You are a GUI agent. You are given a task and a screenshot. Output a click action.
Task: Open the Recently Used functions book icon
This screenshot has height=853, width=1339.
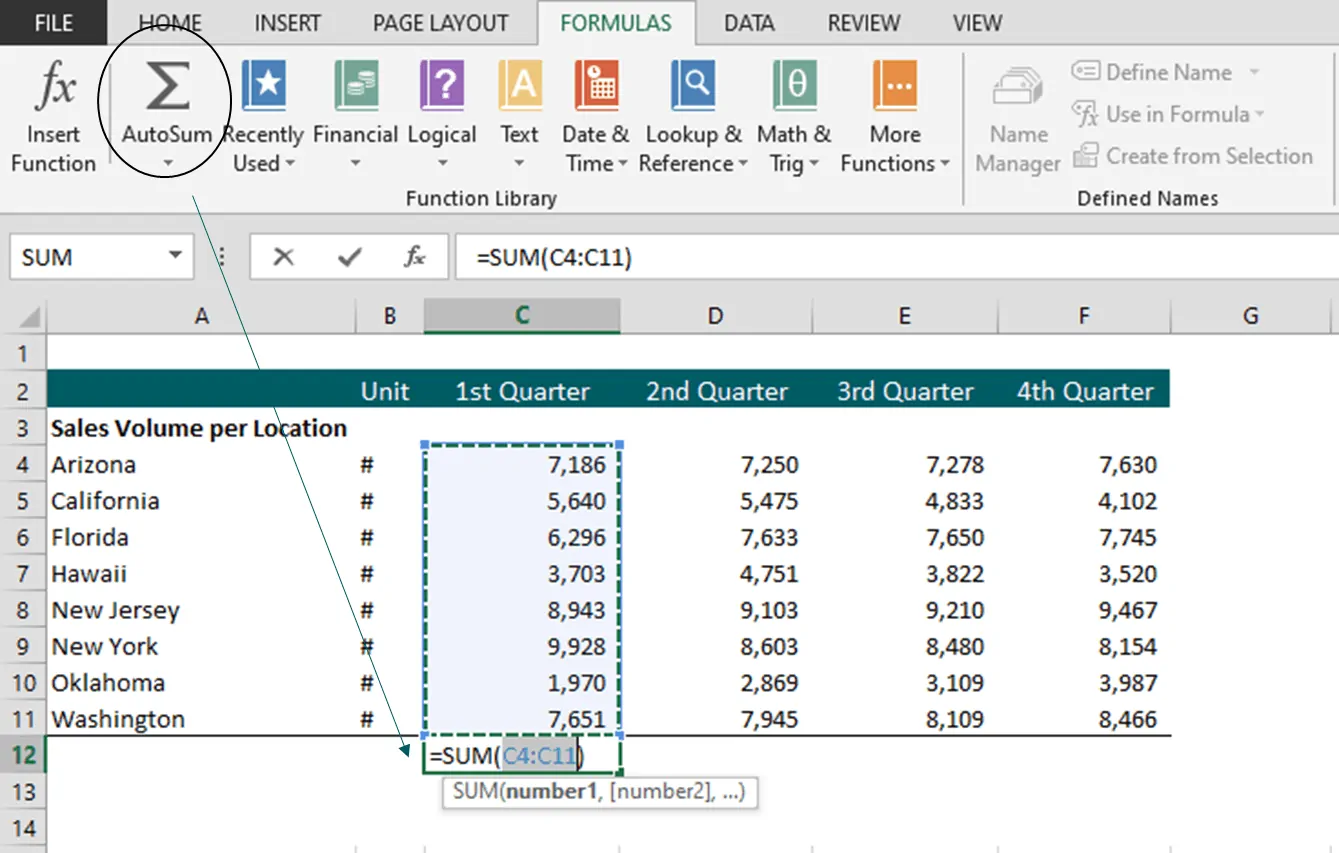264,86
